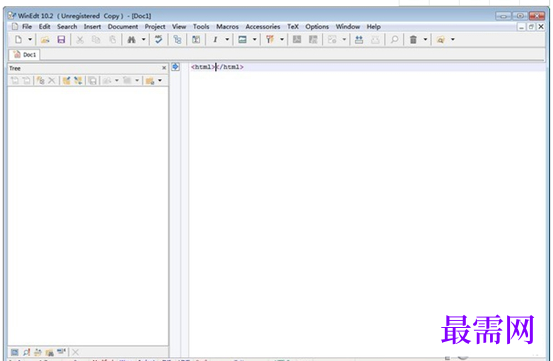This screenshot has width=553, height=361.
Task: Create a new document with the blank page icon
Action: (x=18, y=39)
